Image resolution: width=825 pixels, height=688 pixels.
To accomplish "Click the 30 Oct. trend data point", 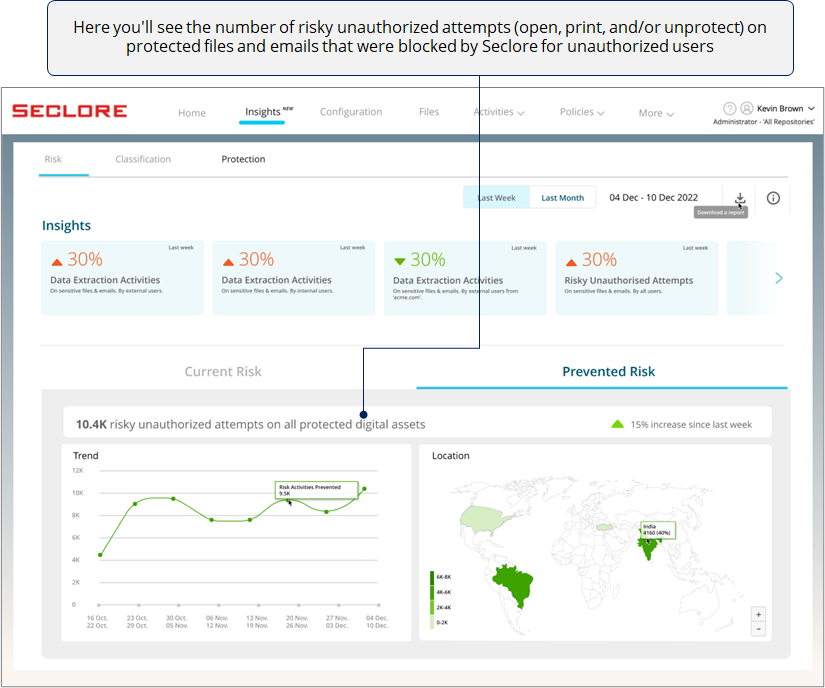I will point(174,499).
